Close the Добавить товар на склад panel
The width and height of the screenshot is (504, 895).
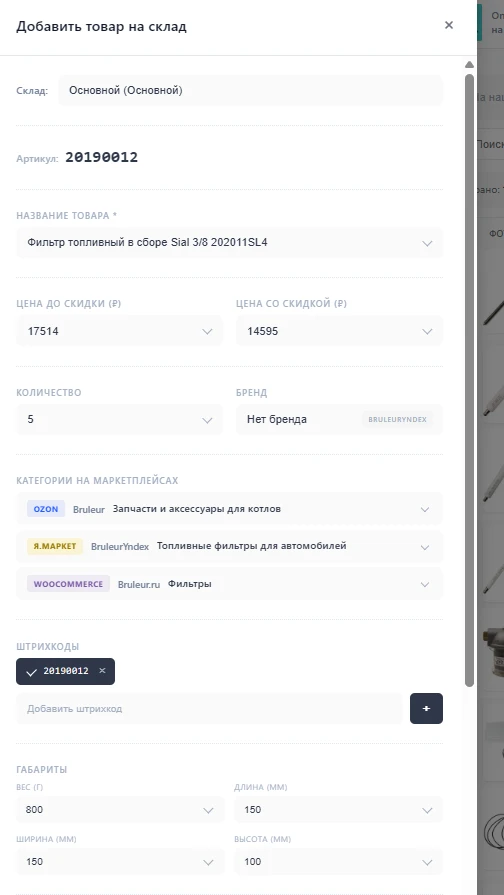[449, 25]
